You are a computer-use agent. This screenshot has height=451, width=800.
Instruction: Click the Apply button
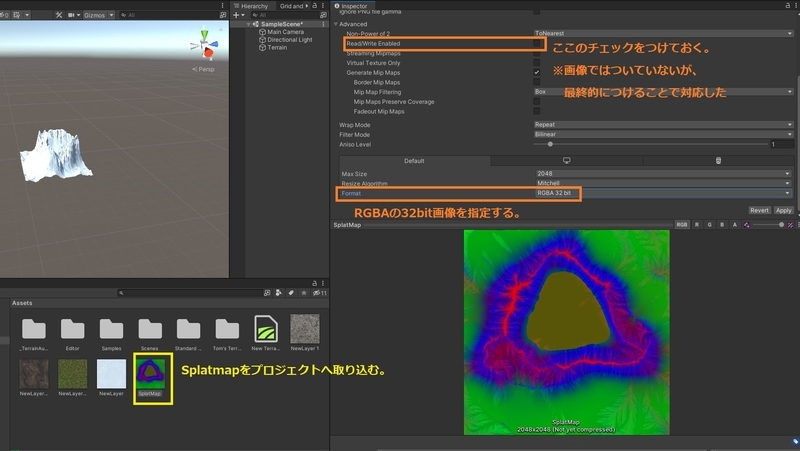click(x=783, y=210)
